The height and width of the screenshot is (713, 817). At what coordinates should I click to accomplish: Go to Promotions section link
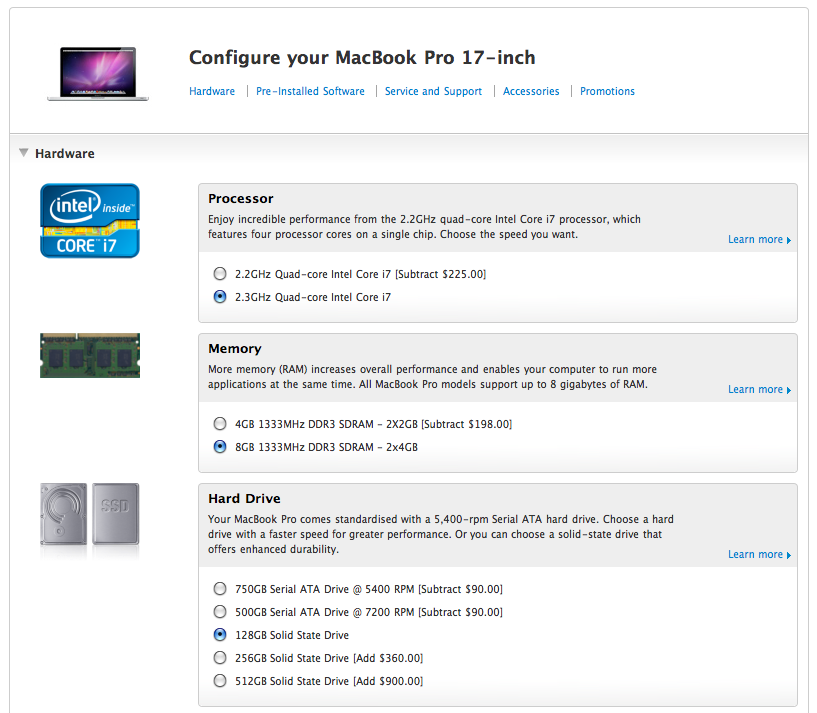(607, 91)
